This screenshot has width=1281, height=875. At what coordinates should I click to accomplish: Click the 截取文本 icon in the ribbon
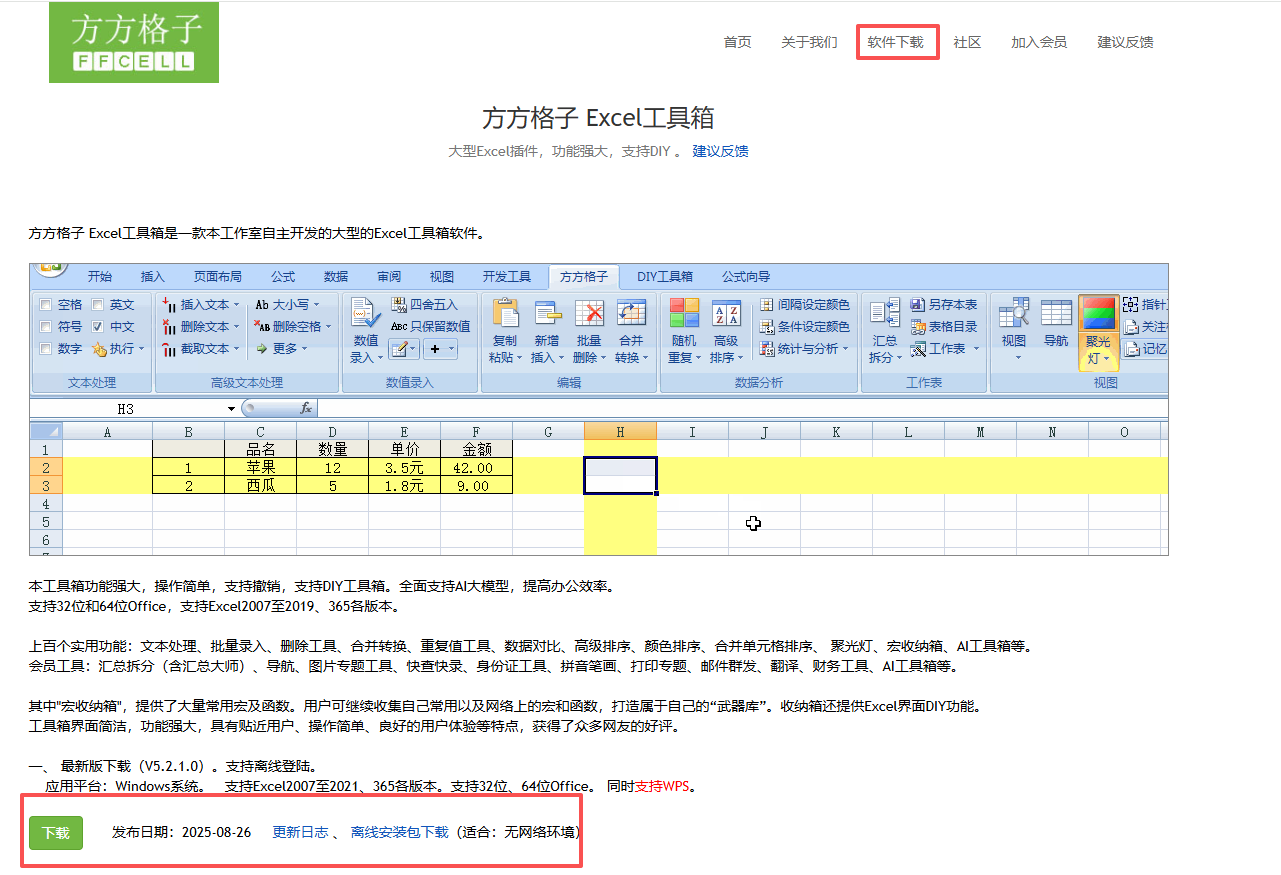tap(169, 348)
